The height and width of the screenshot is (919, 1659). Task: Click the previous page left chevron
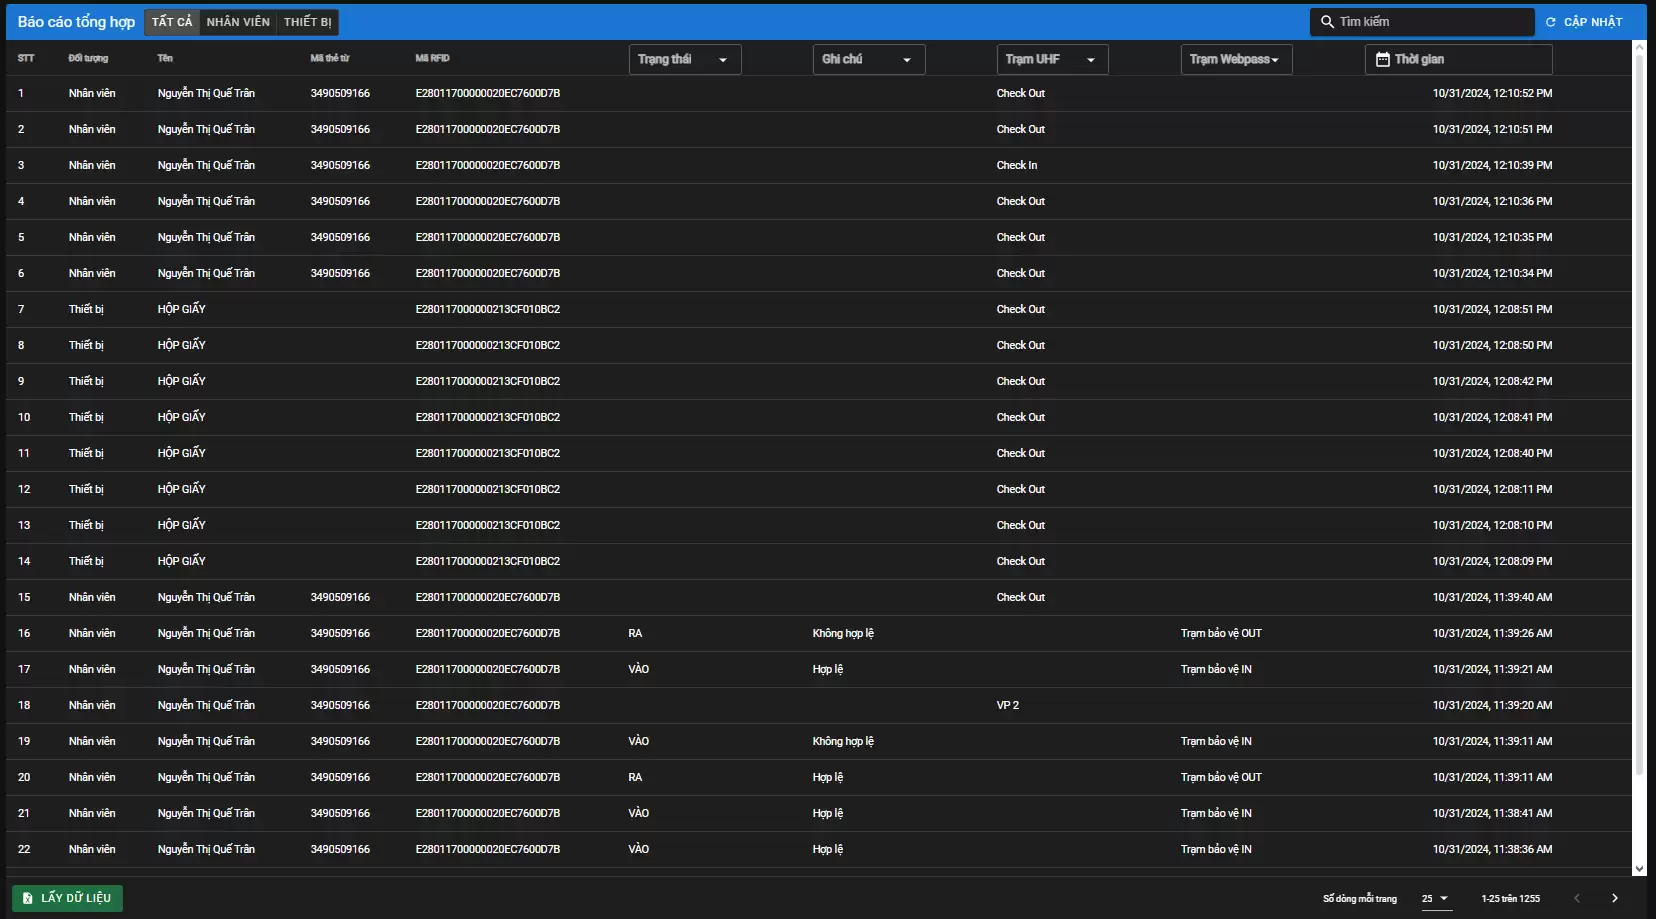pos(1577,898)
